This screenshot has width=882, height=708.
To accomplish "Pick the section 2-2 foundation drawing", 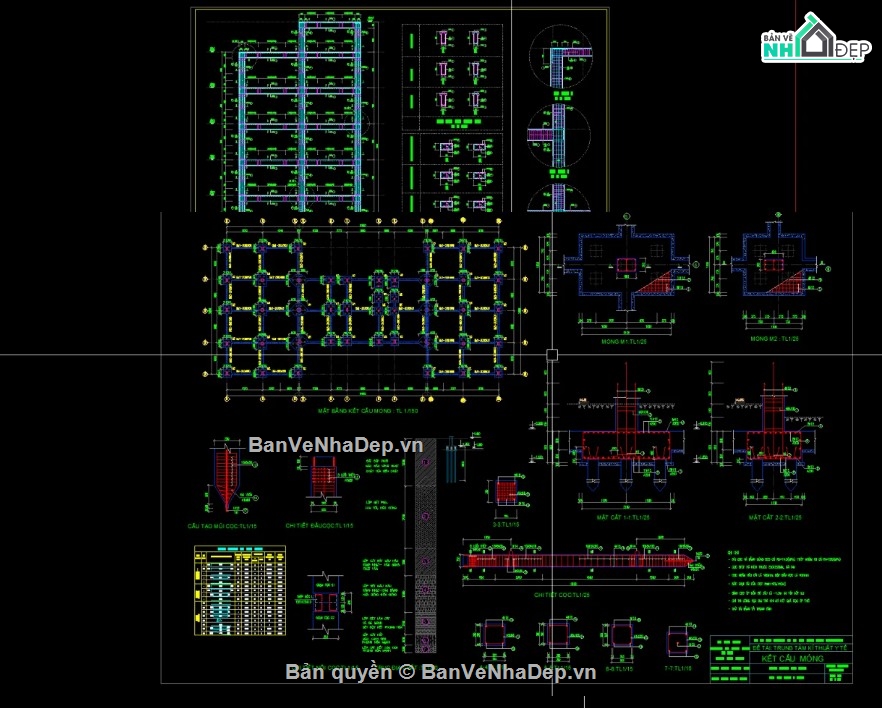I will click(x=773, y=436).
